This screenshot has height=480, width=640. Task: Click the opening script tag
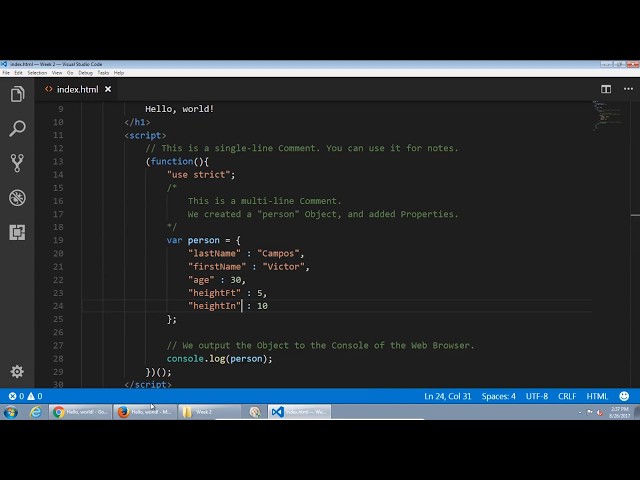[x=145, y=136]
